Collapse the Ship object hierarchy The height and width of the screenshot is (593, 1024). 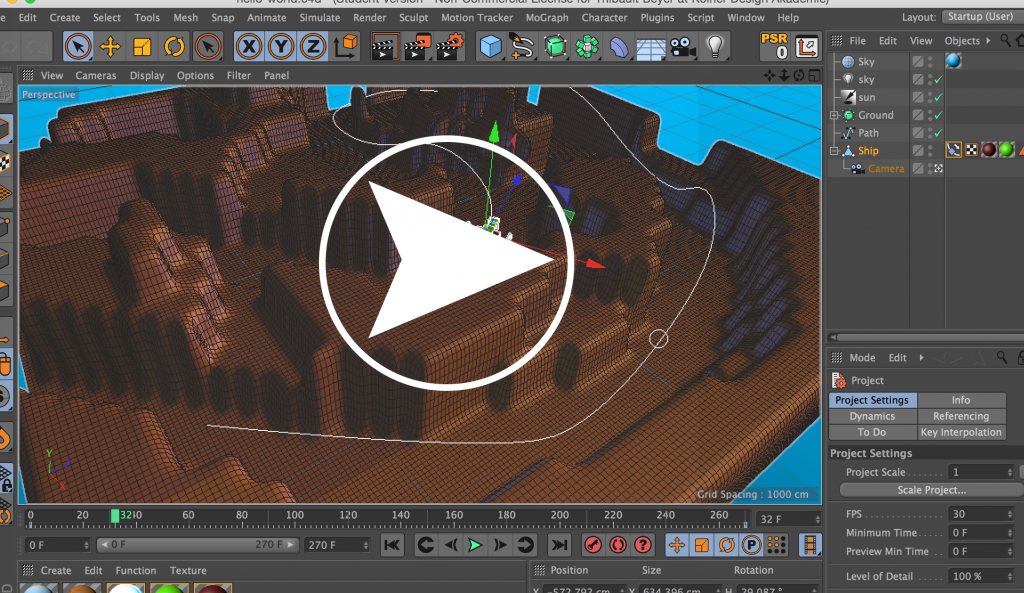click(834, 151)
